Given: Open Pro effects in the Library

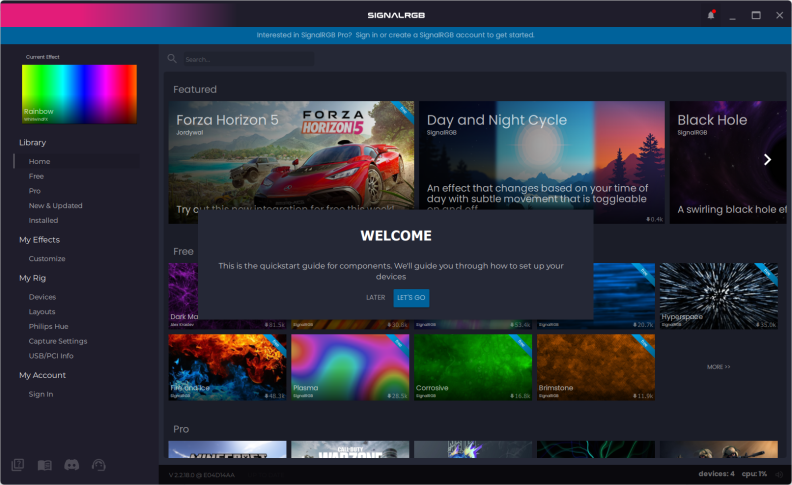Looking at the screenshot, I should point(34,190).
